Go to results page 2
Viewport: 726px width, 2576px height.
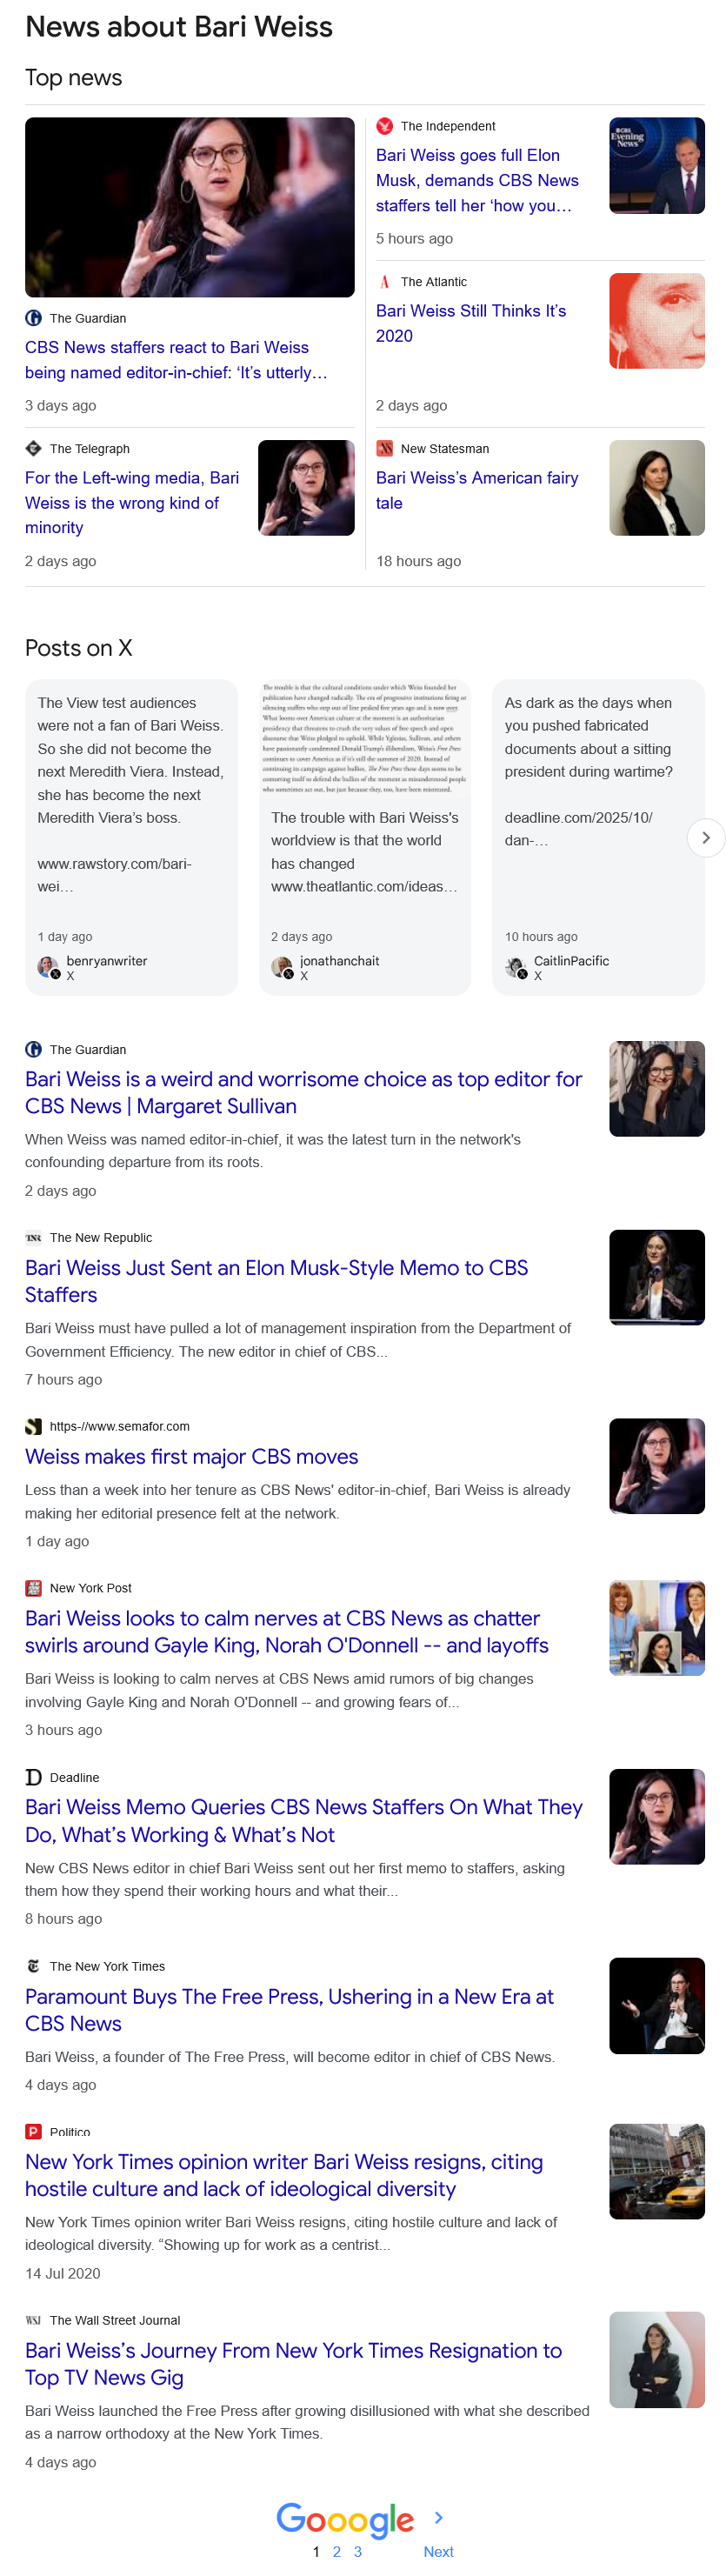click(x=337, y=2552)
